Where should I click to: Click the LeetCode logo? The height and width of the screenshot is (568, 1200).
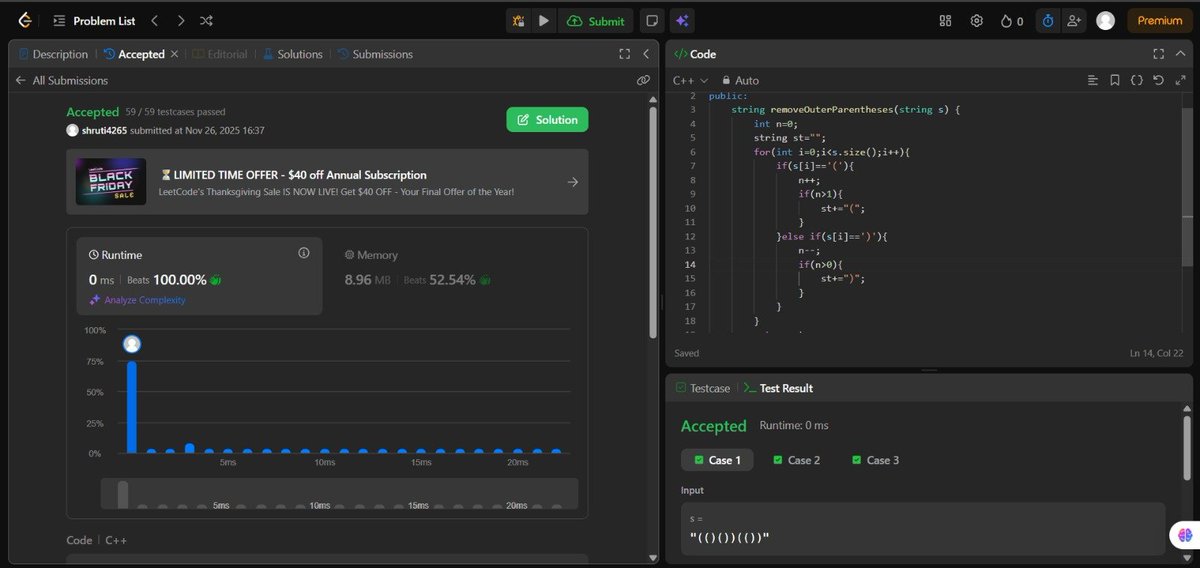(24, 20)
